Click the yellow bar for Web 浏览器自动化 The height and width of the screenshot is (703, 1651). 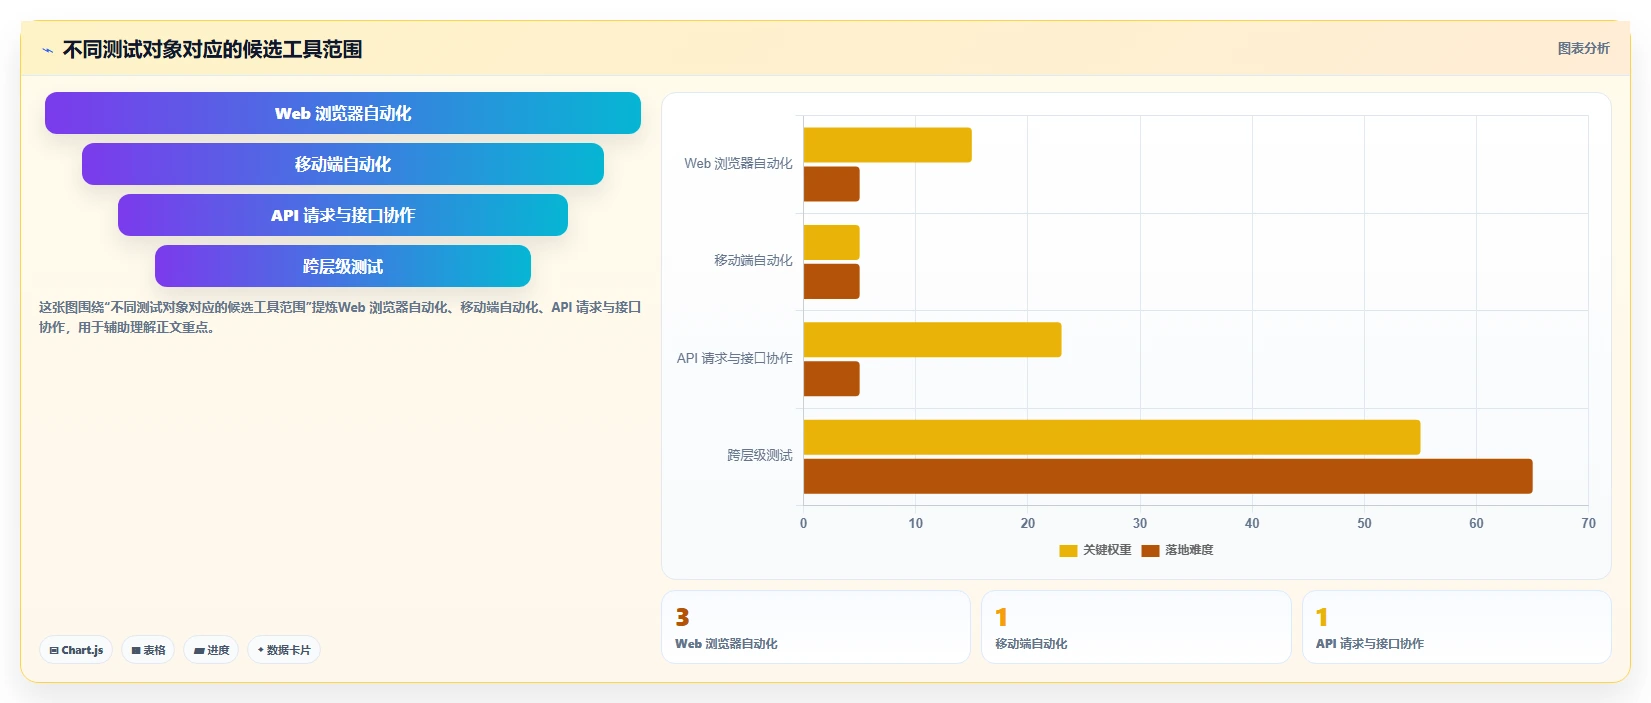click(887, 145)
